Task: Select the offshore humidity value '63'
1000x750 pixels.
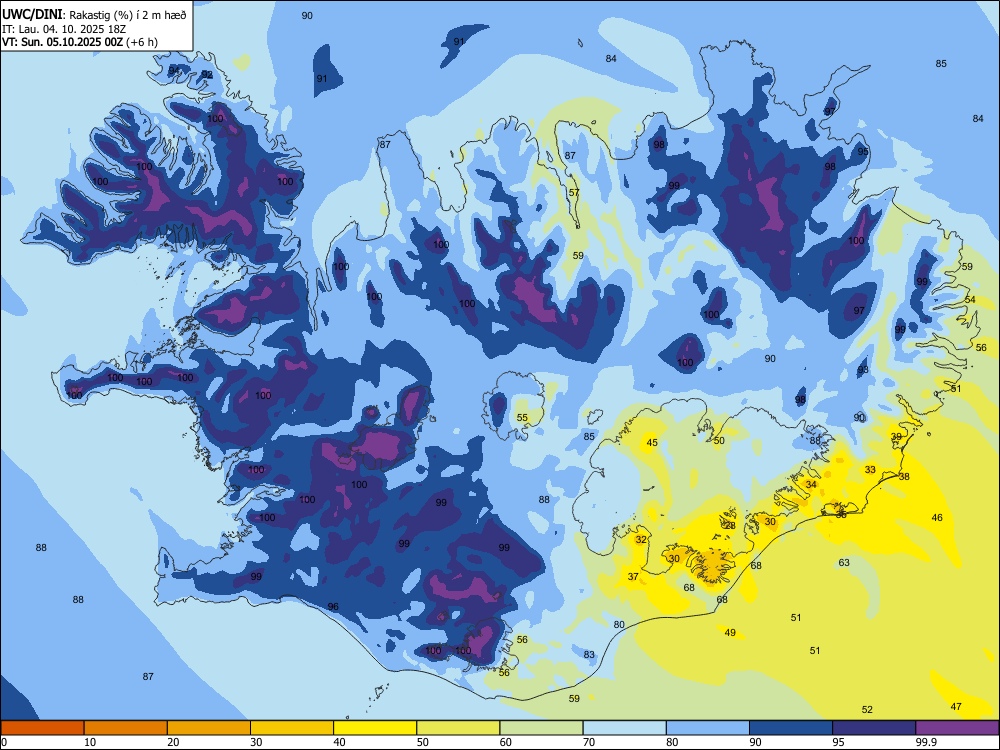Action: tap(844, 563)
